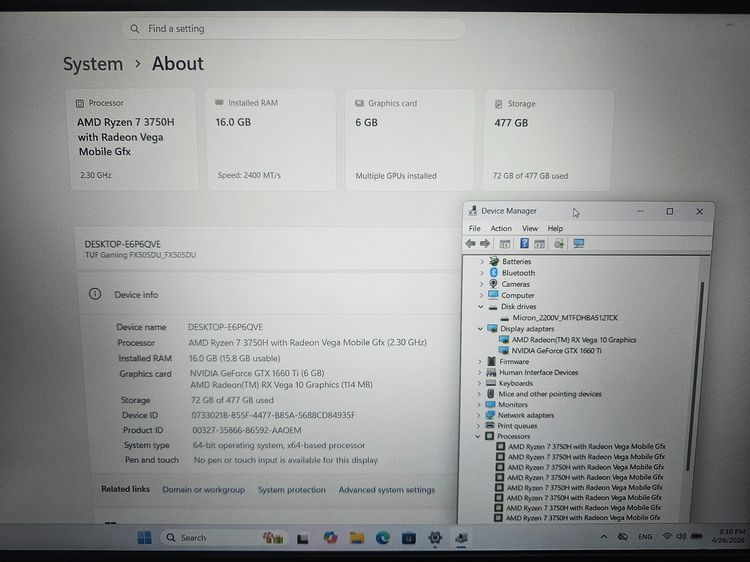This screenshot has height=562, width=750.
Task: Click the Back arrow in Device Manager toolbar
Action: (470, 243)
